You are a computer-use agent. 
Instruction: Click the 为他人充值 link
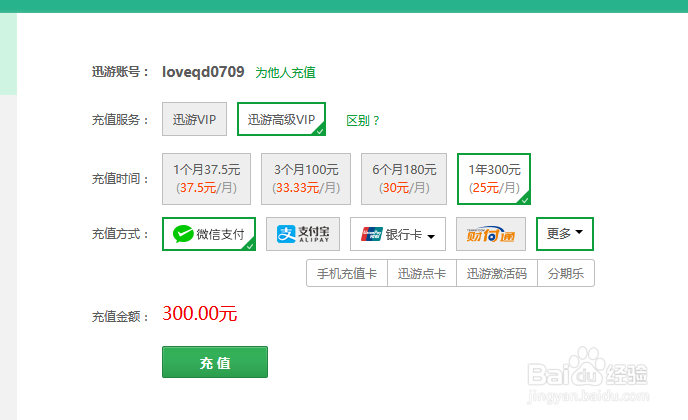pos(285,72)
